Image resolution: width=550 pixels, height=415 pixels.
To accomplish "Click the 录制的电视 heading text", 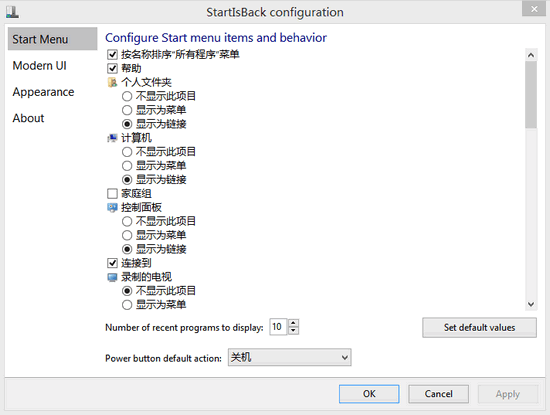I will (x=146, y=277).
